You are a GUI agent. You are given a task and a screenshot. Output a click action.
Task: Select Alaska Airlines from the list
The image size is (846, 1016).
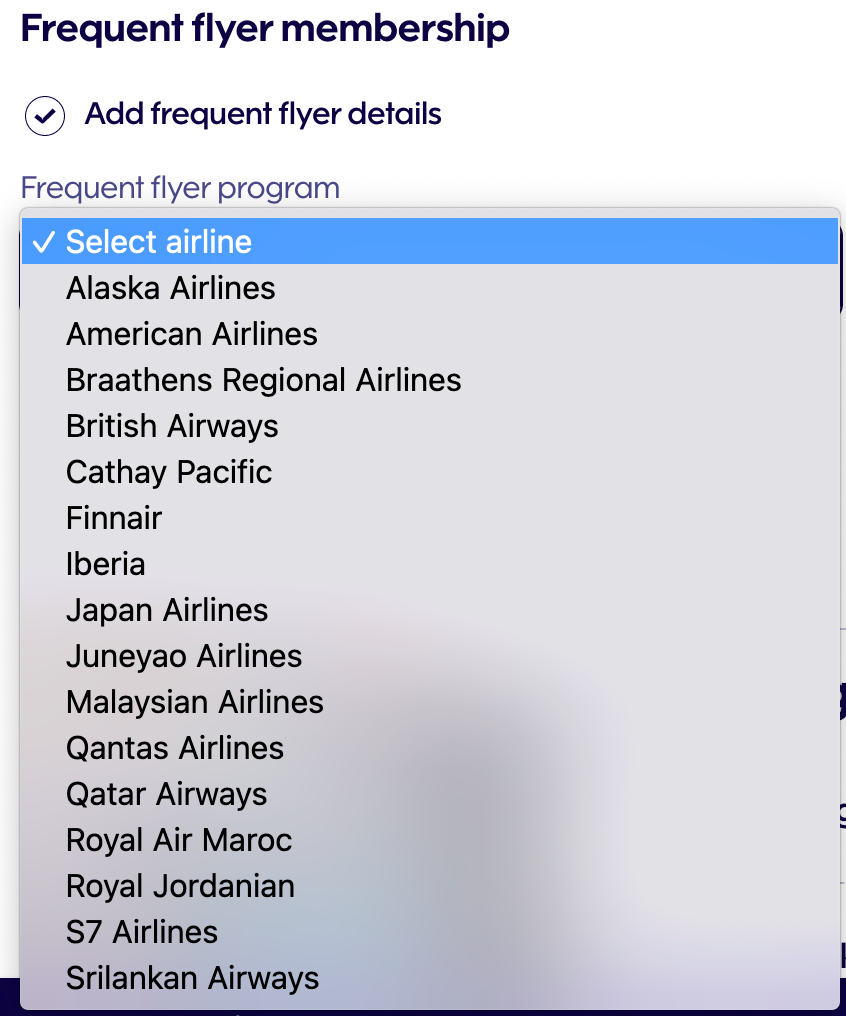(430, 288)
